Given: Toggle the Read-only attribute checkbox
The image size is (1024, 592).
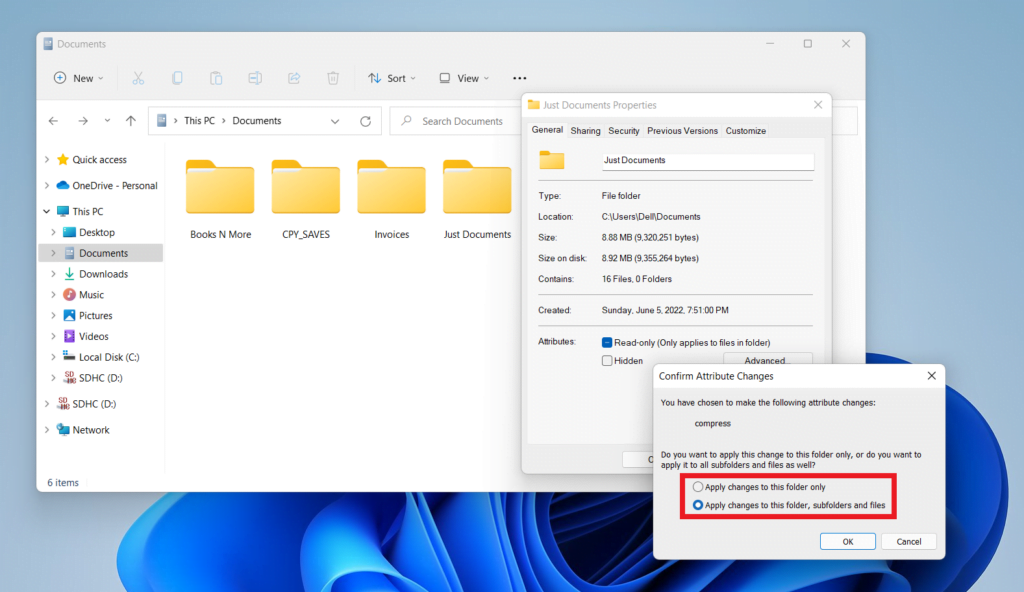Looking at the screenshot, I should tap(608, 342).
